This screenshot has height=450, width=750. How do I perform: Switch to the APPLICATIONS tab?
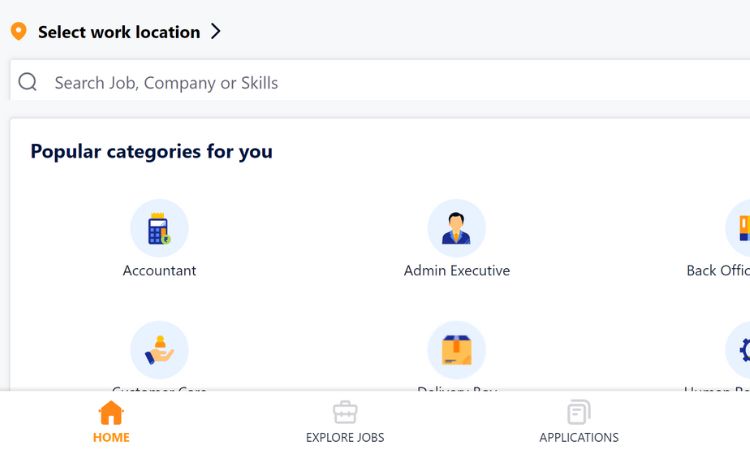tap(579, 438)
